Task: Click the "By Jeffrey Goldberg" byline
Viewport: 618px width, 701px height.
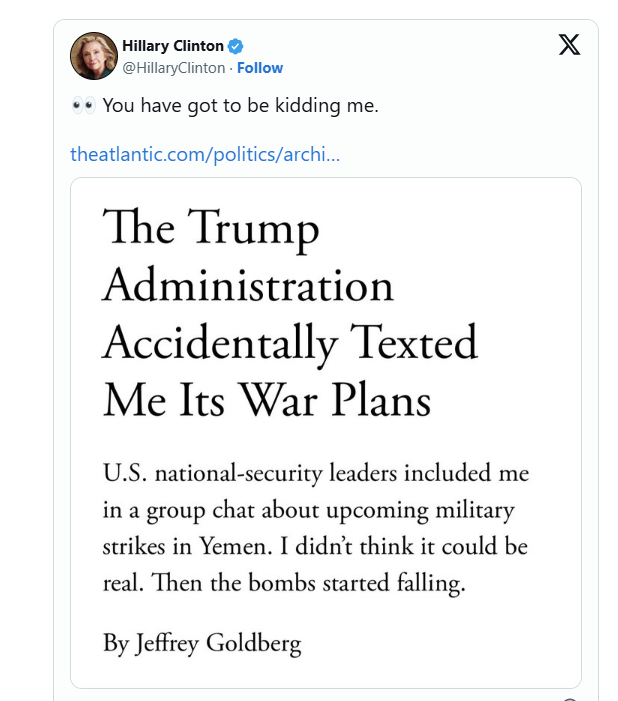Action: 202,642
